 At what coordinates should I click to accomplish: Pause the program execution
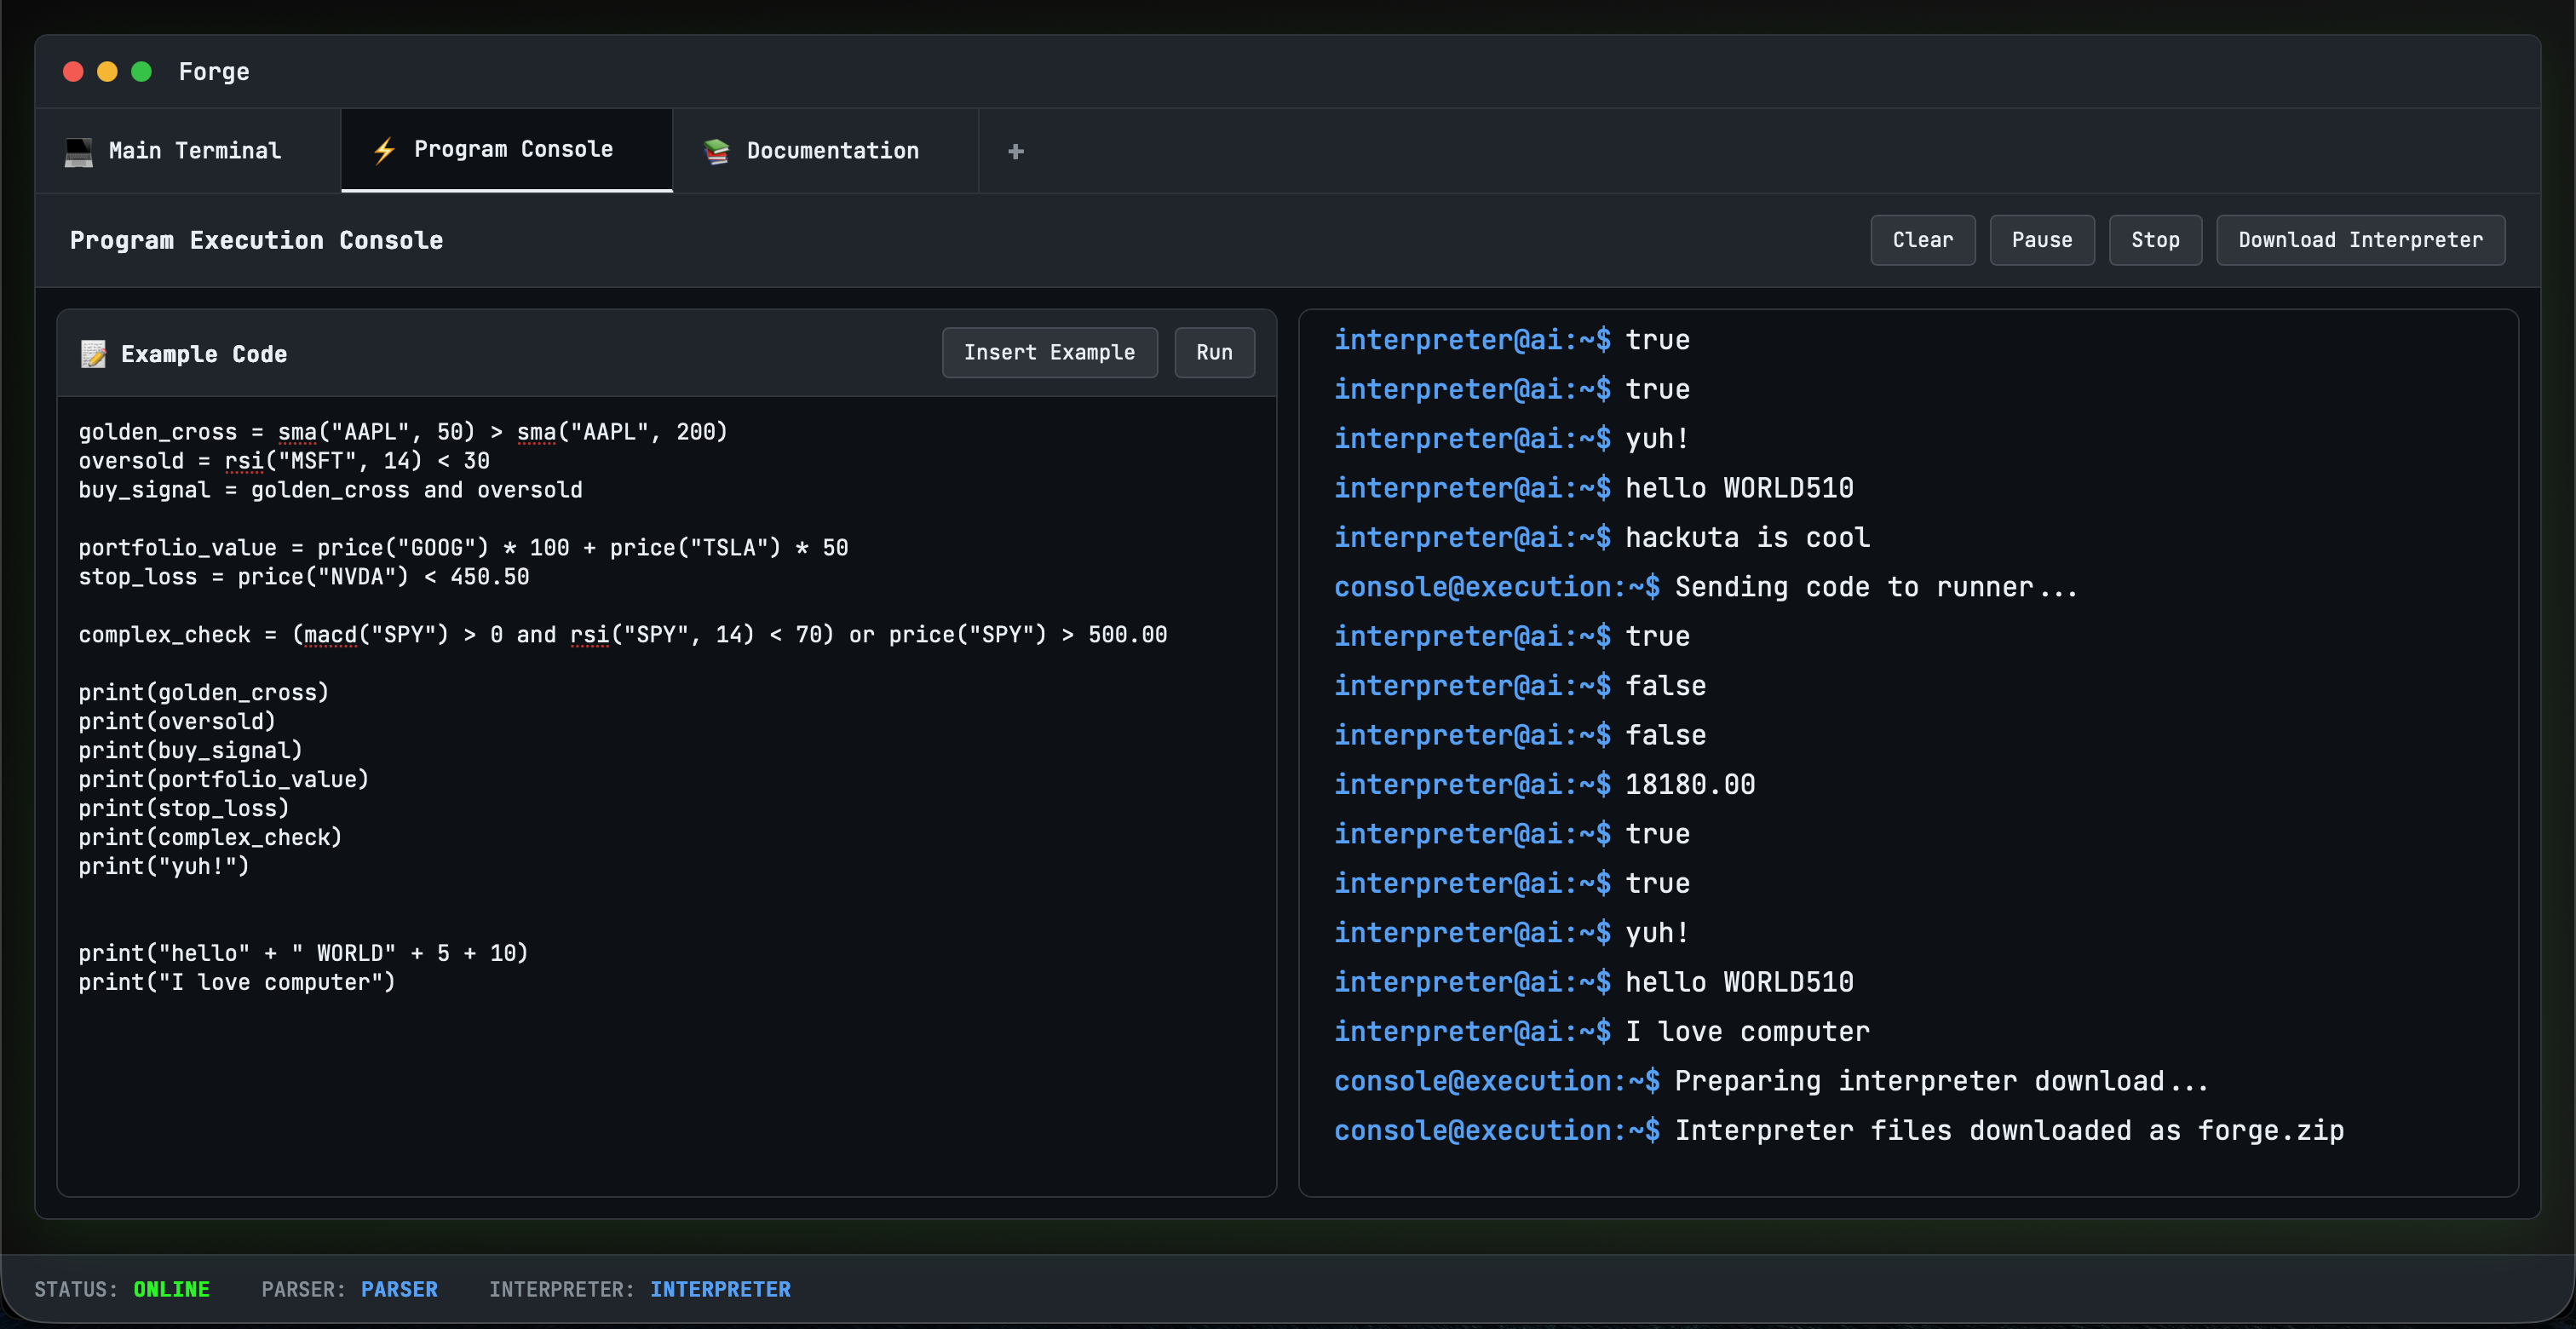coord(2041,240)
